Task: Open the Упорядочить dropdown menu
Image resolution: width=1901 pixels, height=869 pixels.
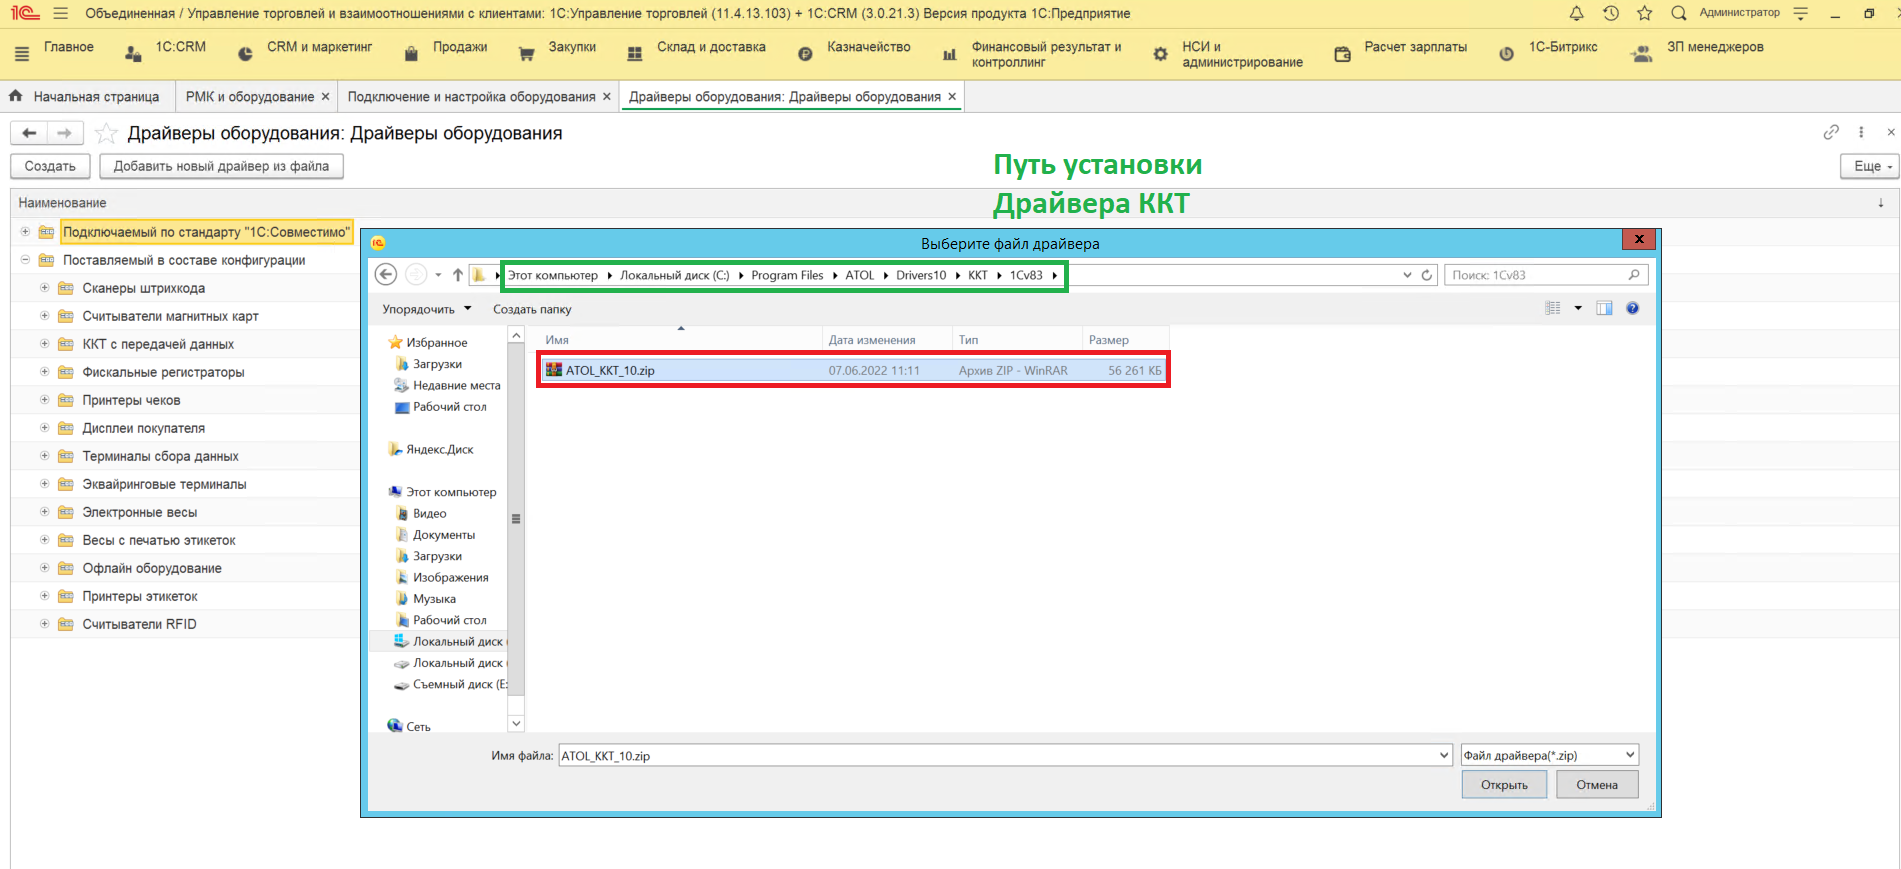Action: 426,309
